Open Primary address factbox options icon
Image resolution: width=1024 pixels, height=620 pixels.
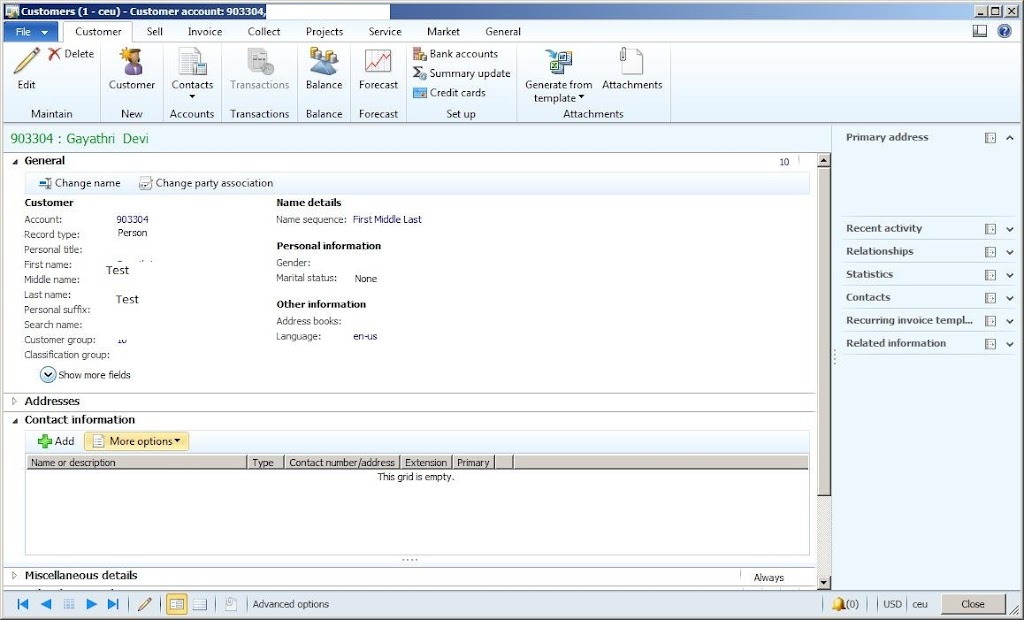click(991, 138)
